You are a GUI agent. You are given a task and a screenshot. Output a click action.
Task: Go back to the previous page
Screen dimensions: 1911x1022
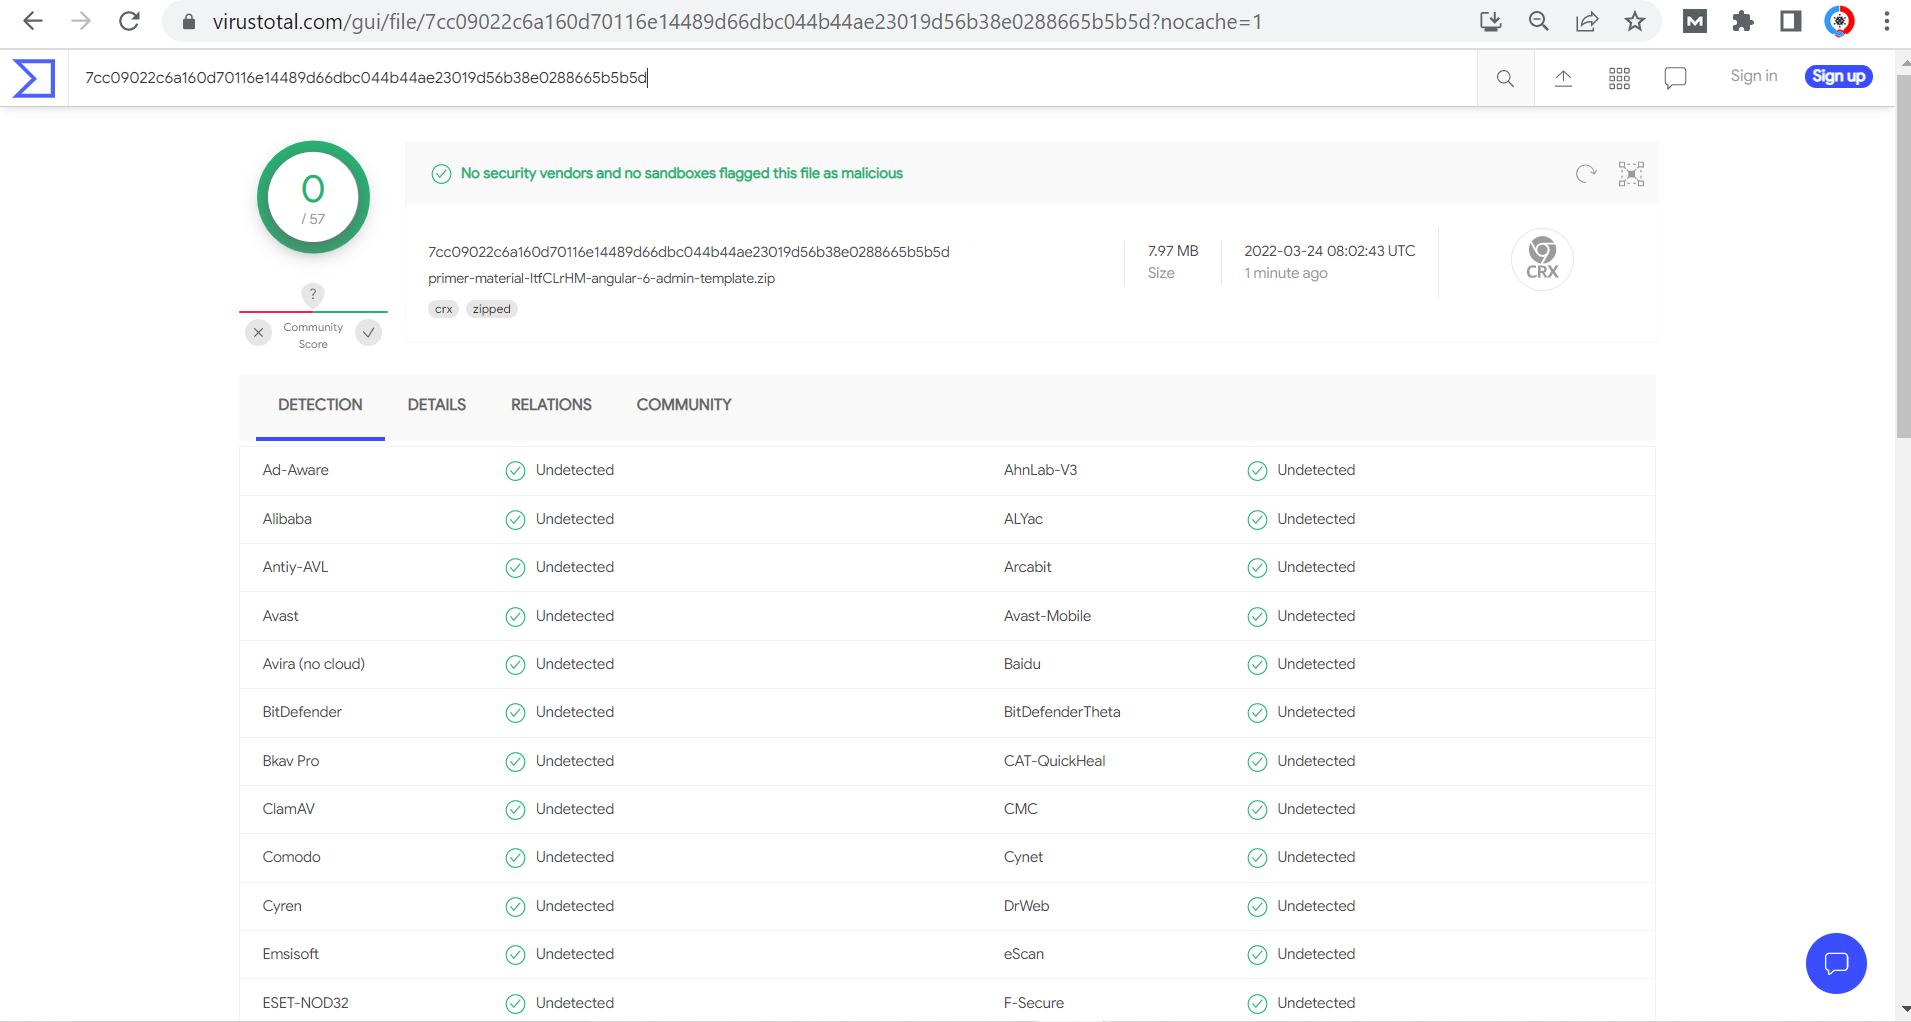coord(33,21)
